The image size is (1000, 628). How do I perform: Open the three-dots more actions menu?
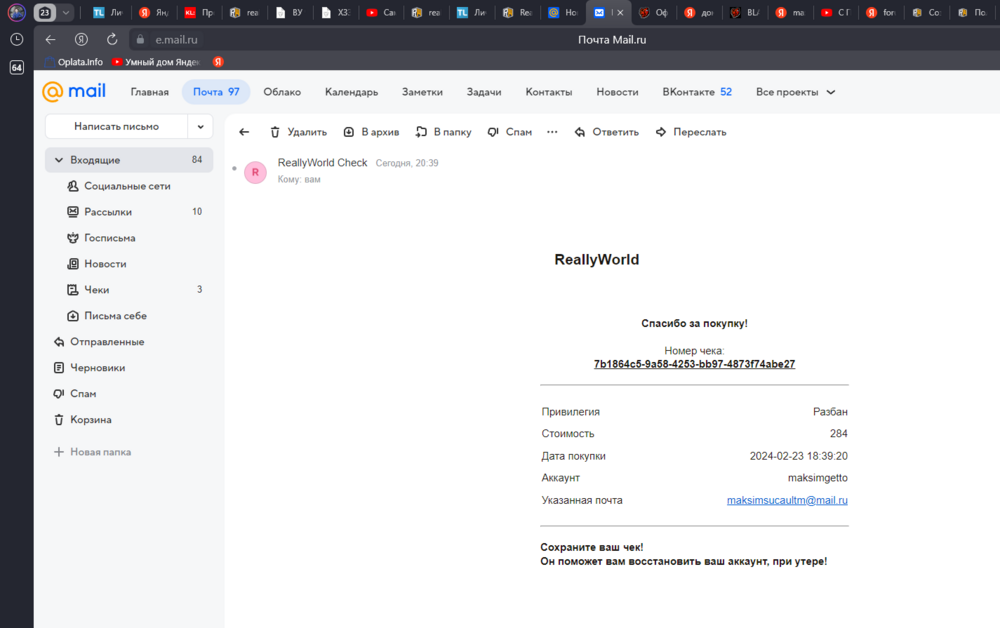tap(552, 132)
